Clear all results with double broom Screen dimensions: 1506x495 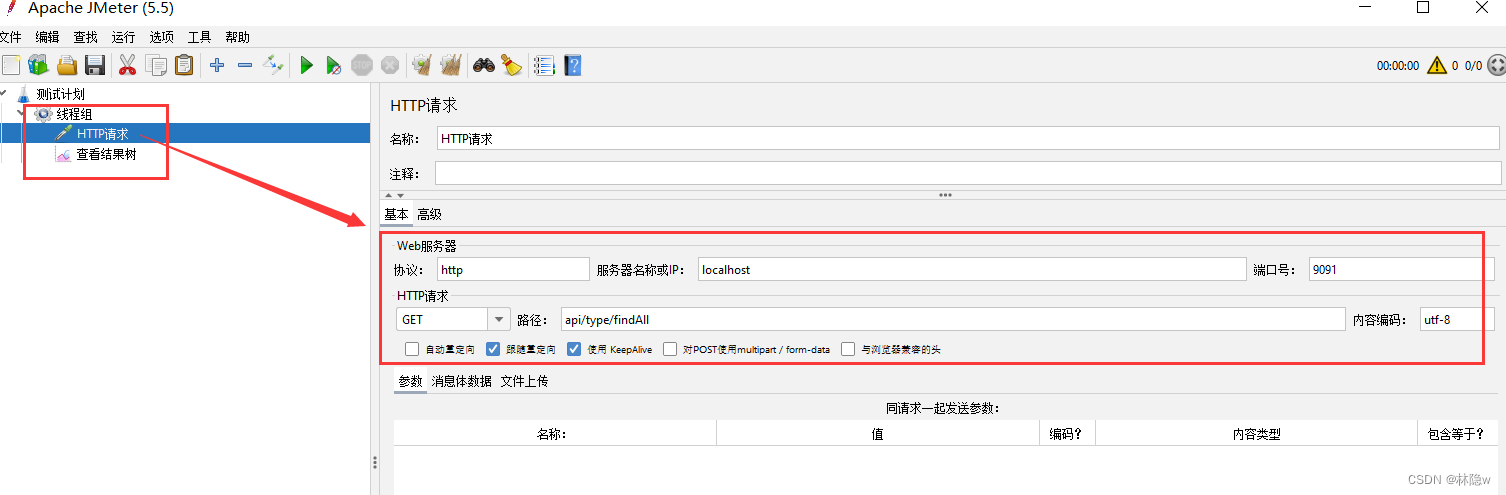[x=451, y=65]
